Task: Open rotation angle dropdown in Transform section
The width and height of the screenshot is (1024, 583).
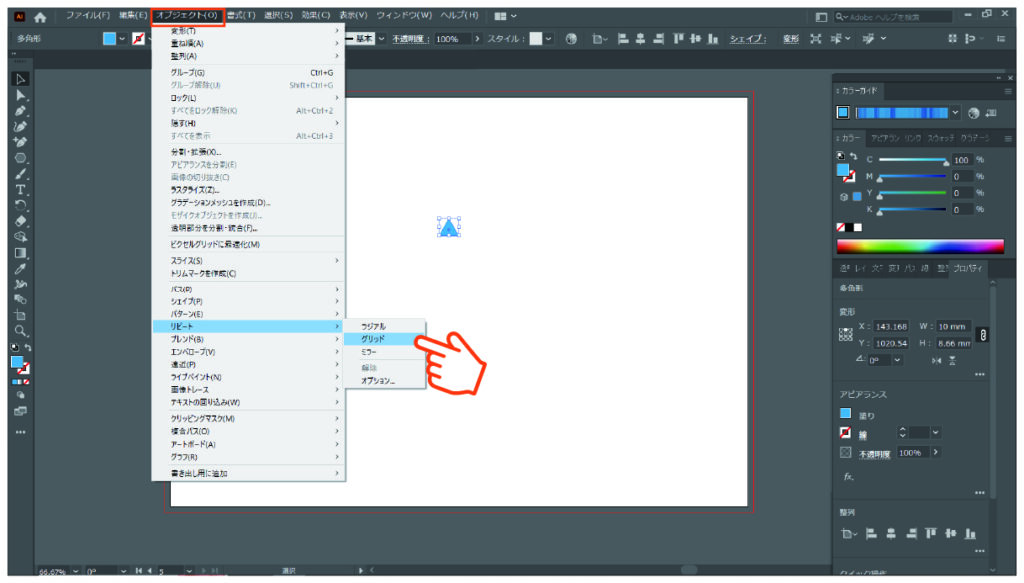Action: [x=897, y=360]
